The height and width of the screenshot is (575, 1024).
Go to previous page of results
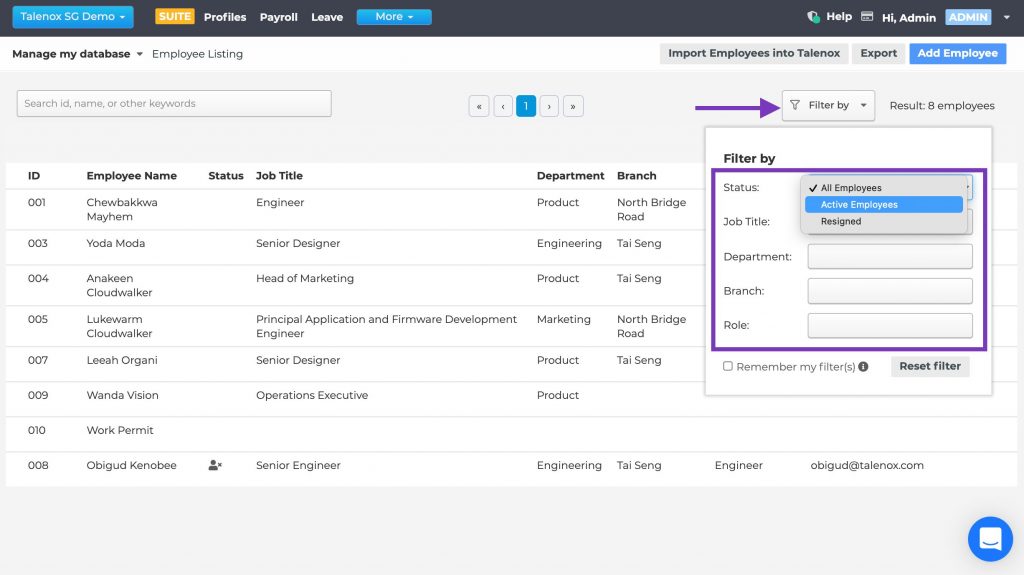(503, 106)
